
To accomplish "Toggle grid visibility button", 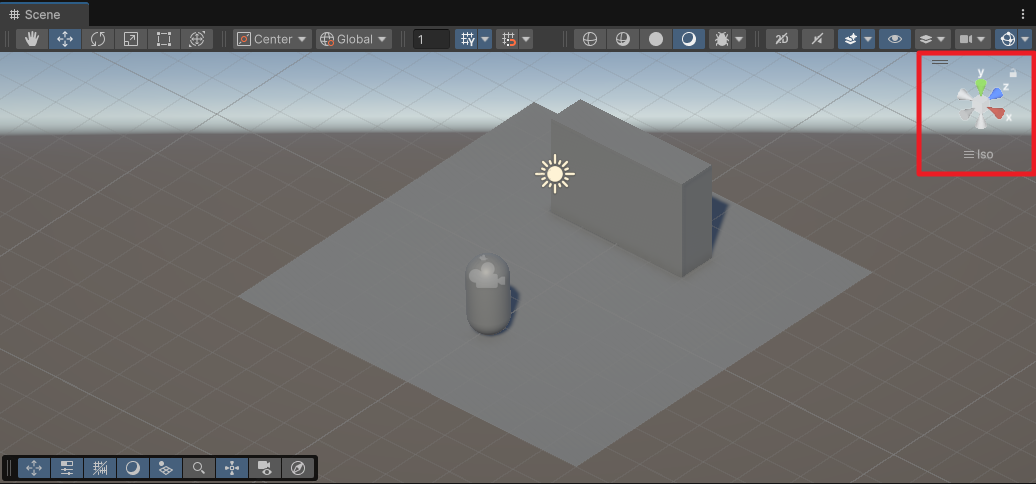I will click(467, 39).
